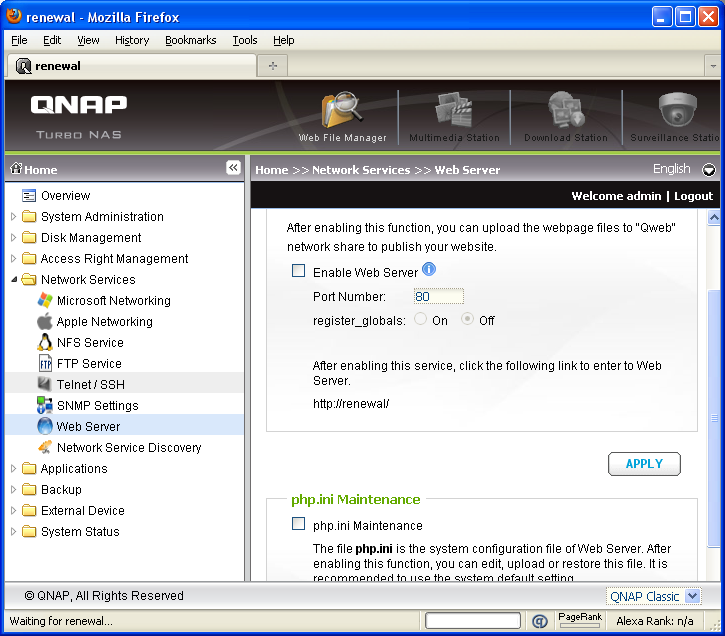Expand the System Administration tree node
This screenshot has width=725, height=636.
13,217
